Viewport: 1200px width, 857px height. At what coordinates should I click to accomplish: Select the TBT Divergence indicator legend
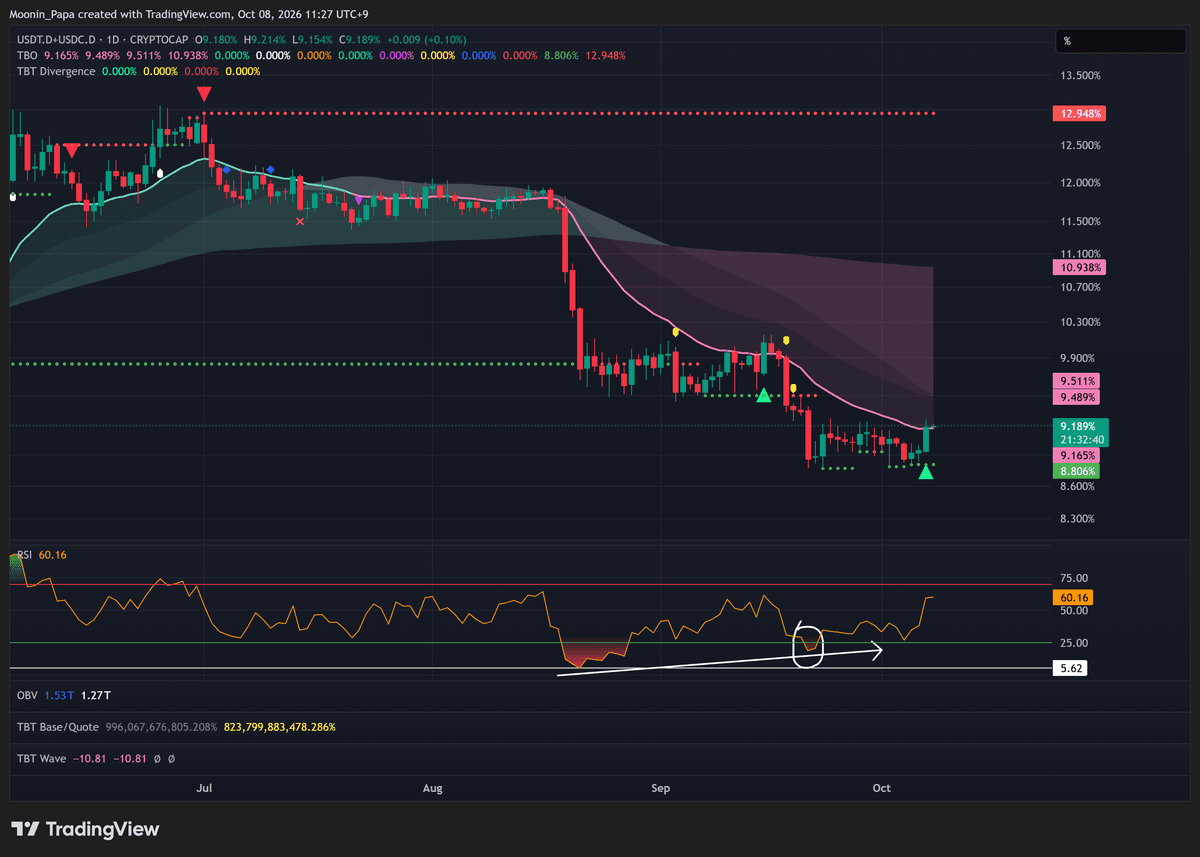tap(56, 71)
